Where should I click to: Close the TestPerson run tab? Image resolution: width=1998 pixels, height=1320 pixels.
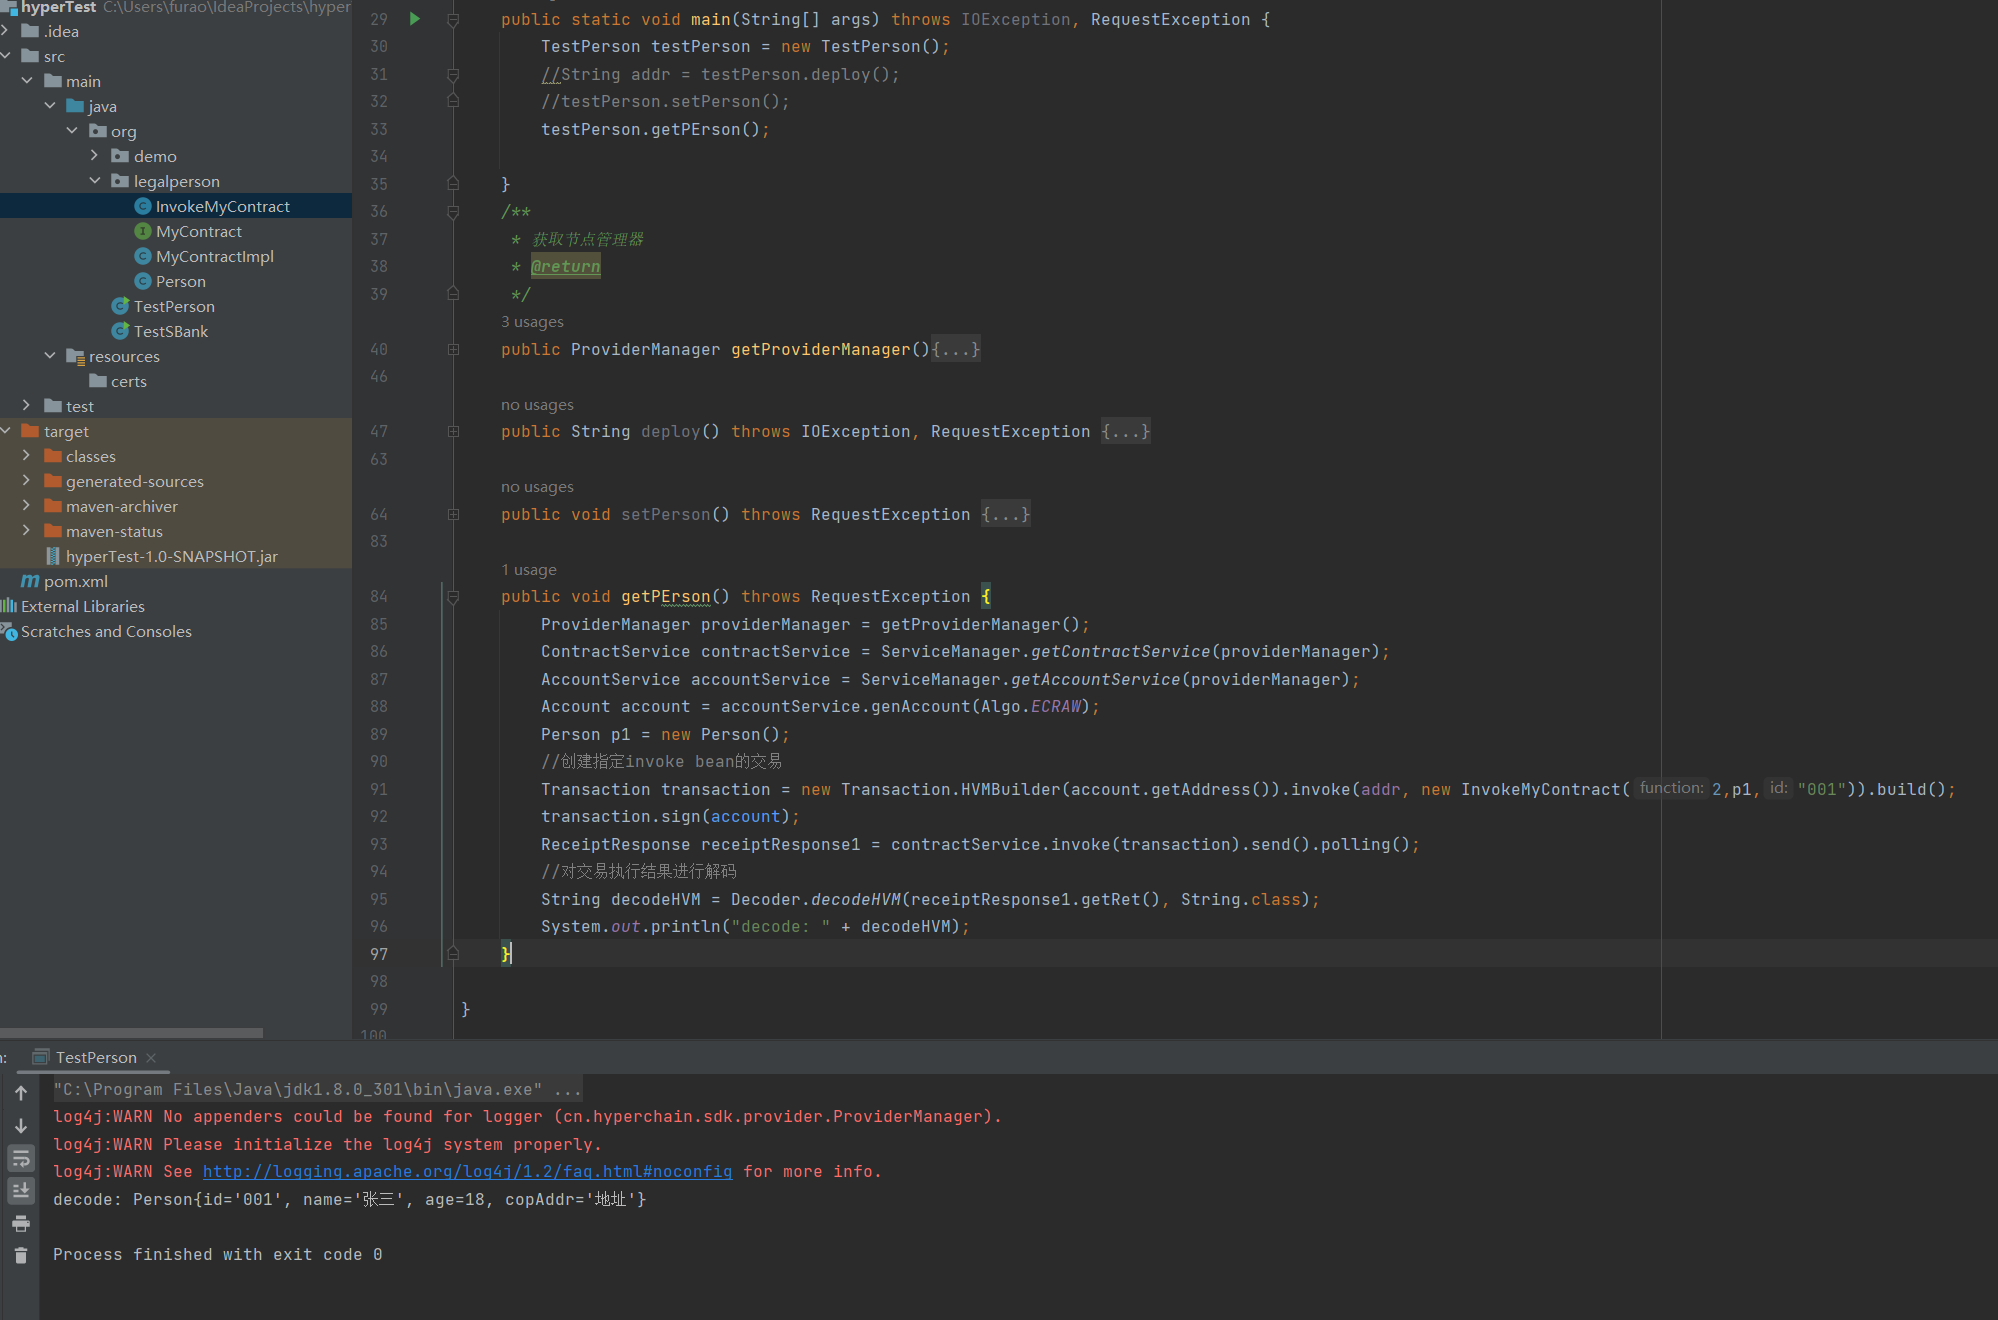coord(151,1057)
